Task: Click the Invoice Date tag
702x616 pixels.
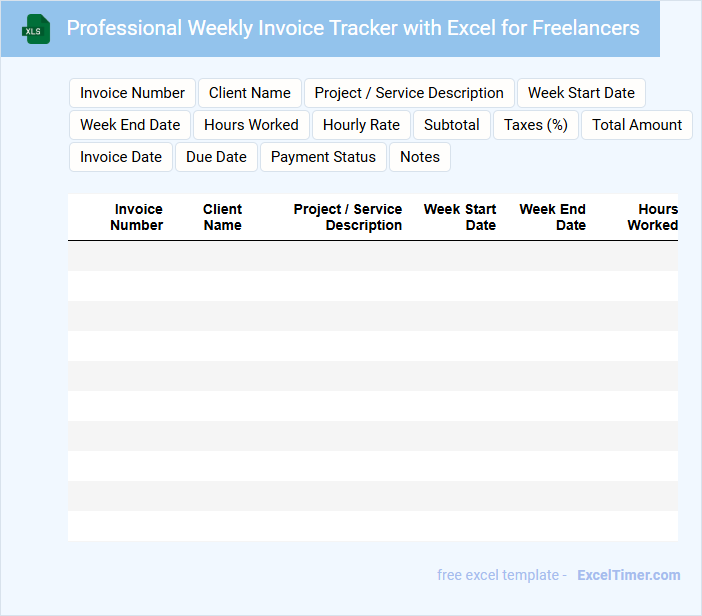Action: [x=121, y=157]
